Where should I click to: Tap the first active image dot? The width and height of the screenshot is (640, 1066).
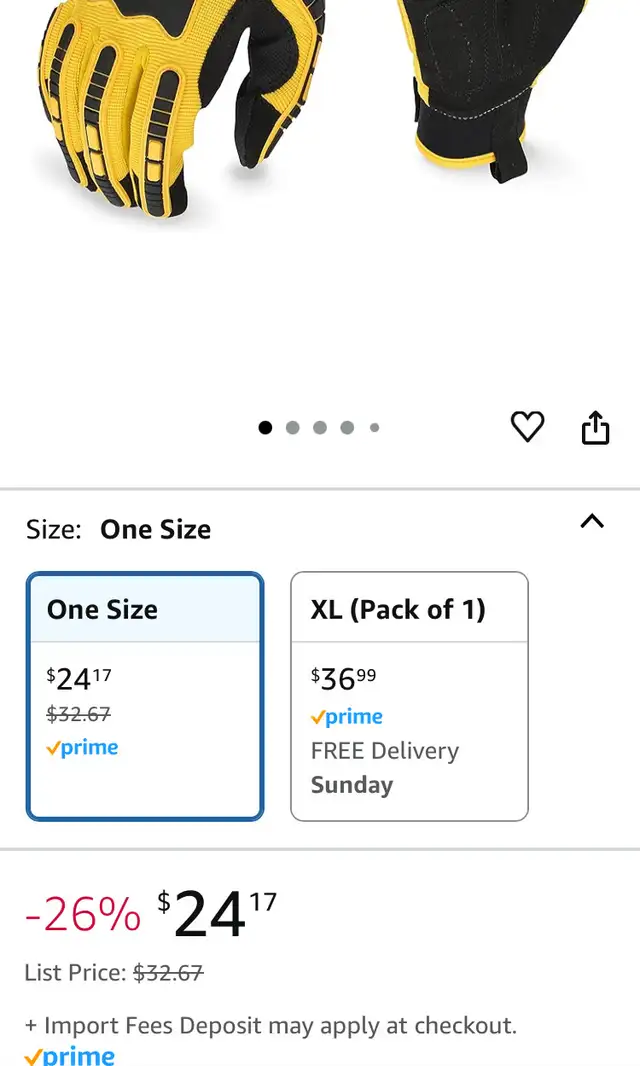265,428
